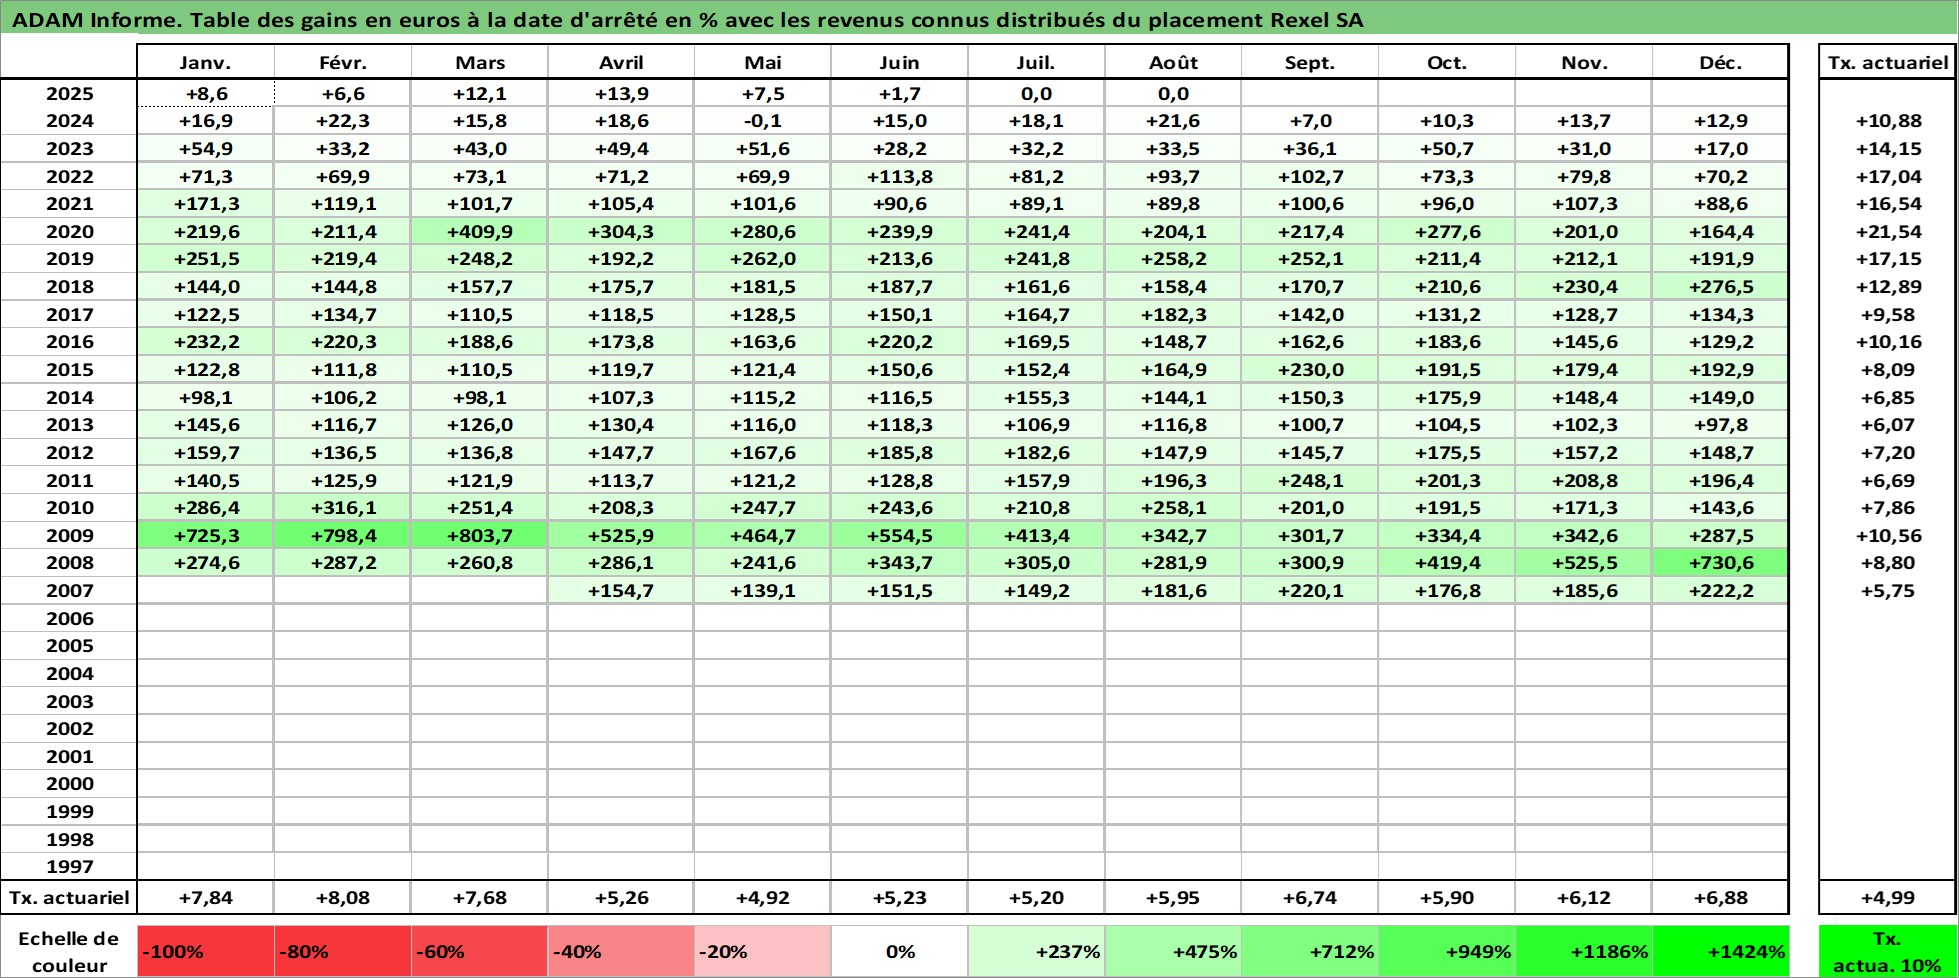The height and width of the screenshot is (978, 1959).
Task: Click the 'Tx. actuariel' right column header
Action: click(x=1888, y=62)
